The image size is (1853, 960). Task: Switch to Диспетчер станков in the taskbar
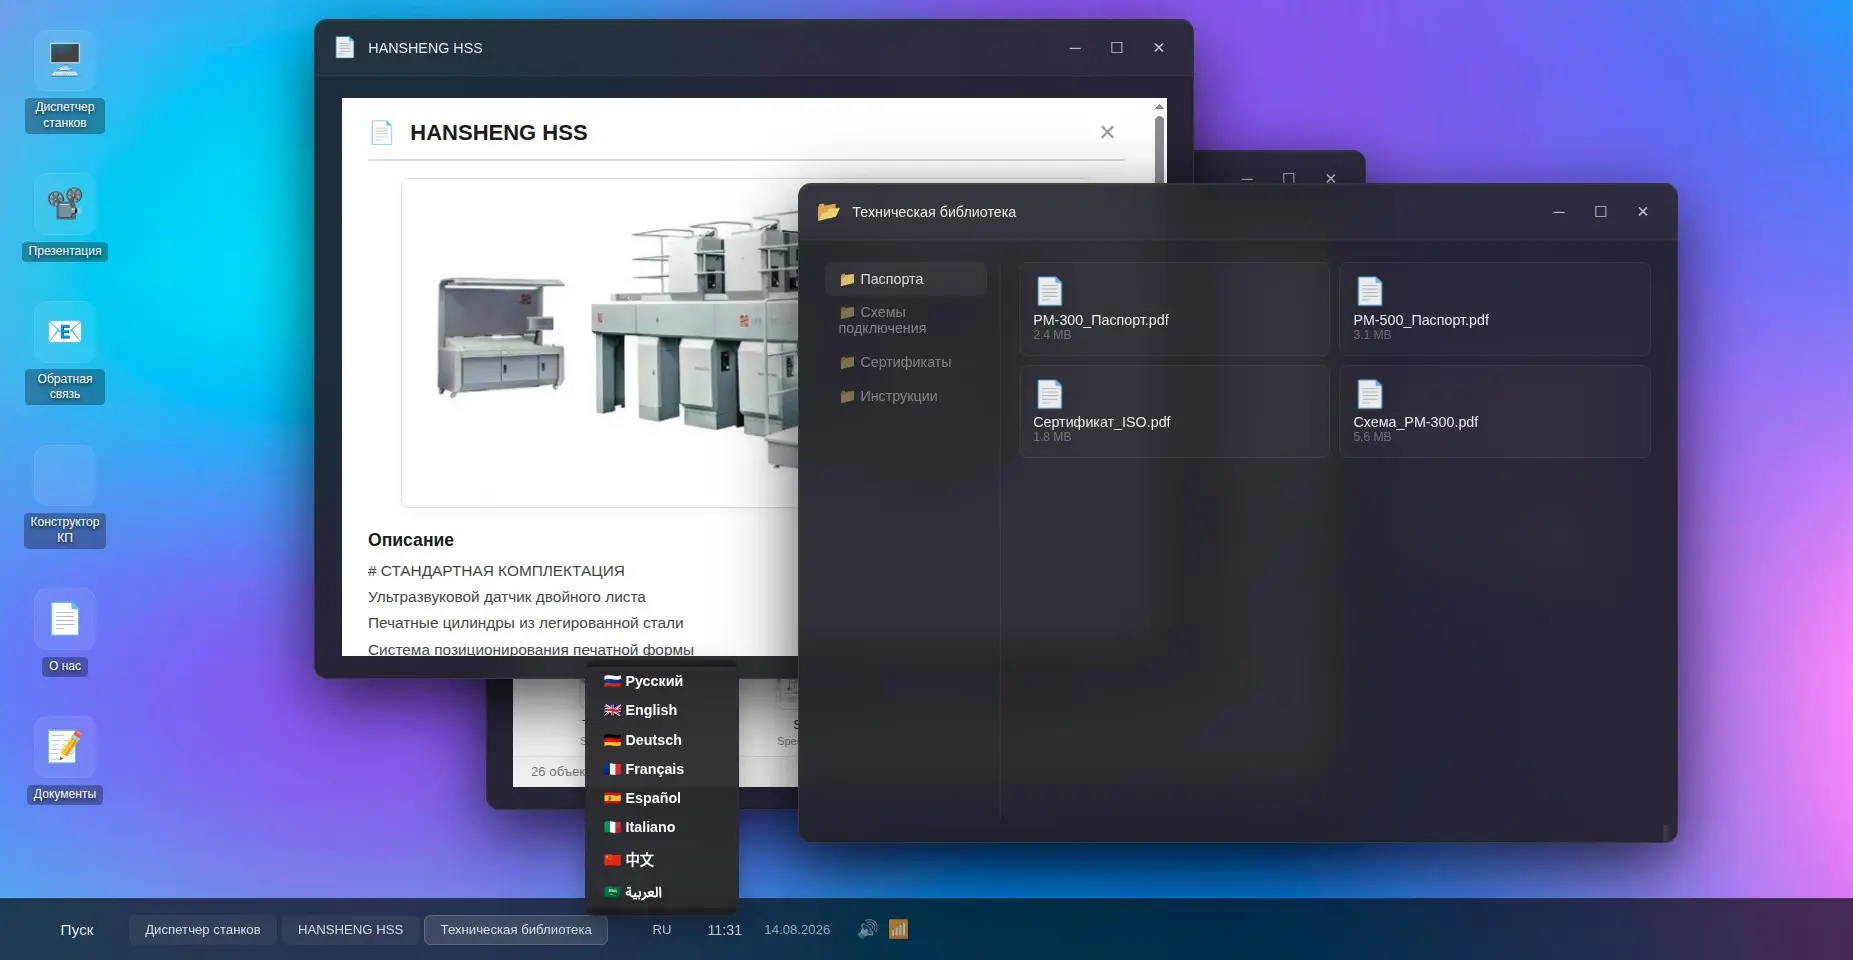pyautogui.click(x=203, y=929)
